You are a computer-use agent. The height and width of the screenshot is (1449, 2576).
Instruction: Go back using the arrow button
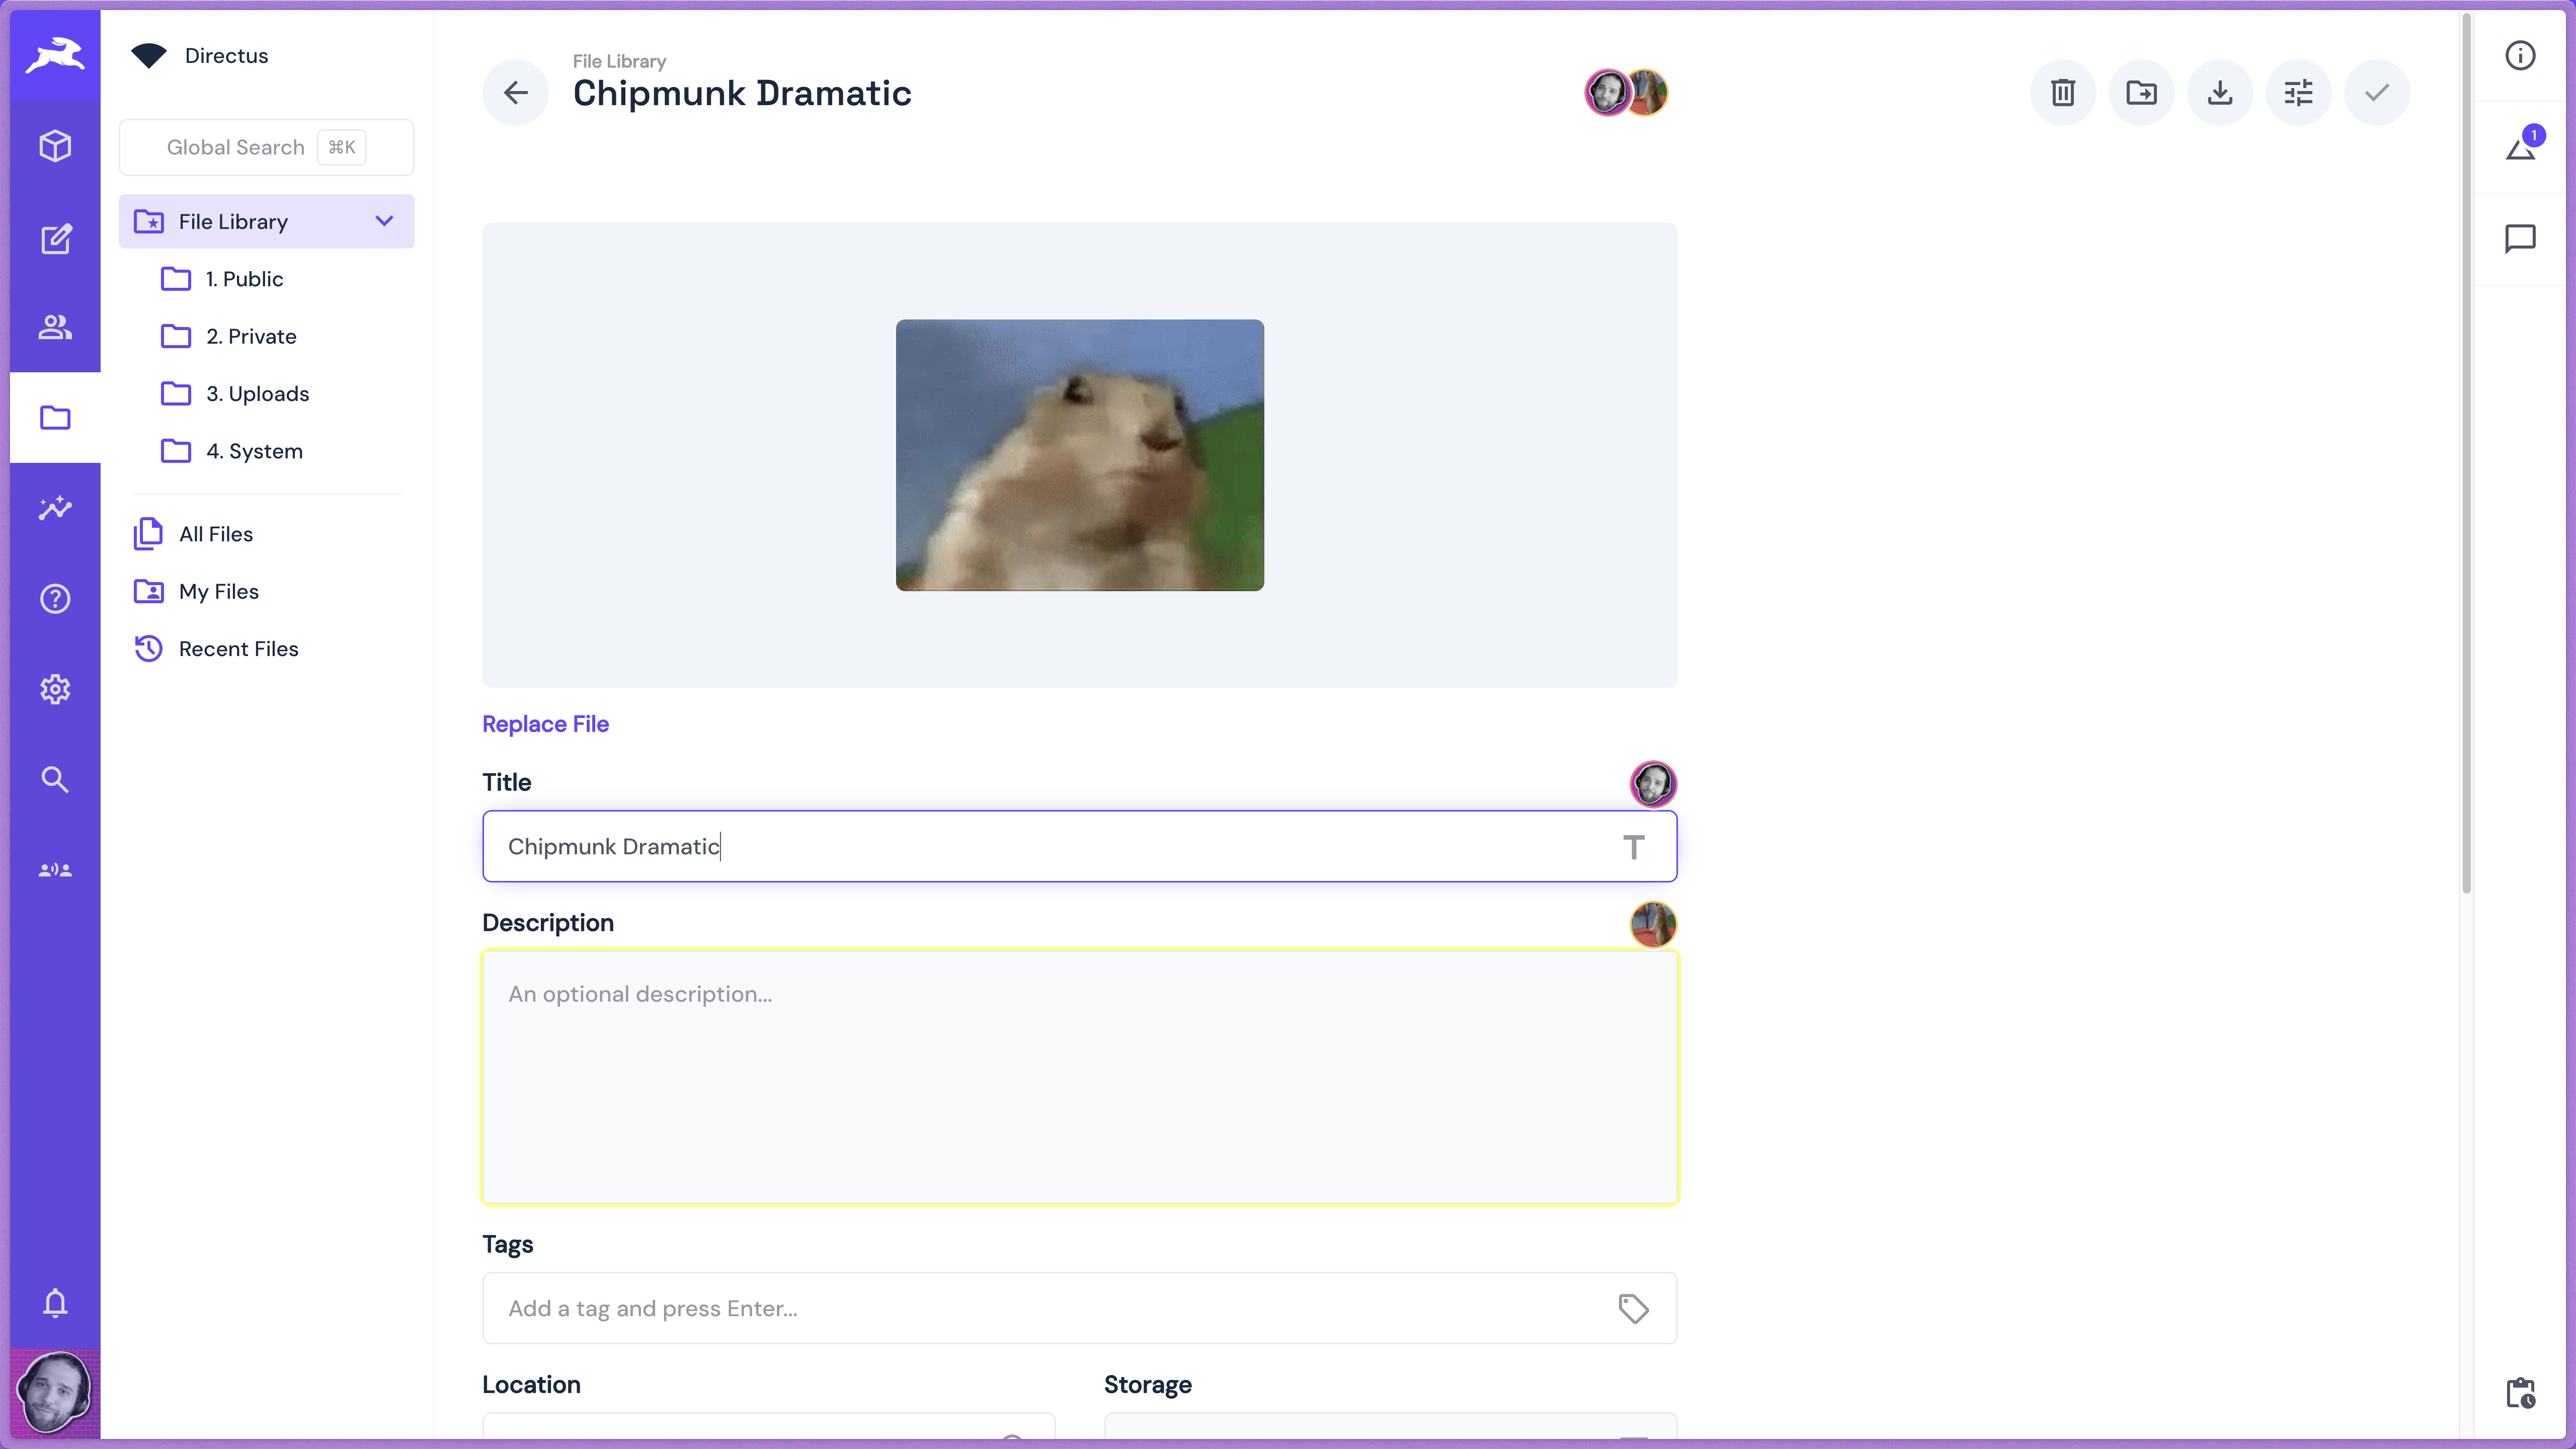coord(516,93)
